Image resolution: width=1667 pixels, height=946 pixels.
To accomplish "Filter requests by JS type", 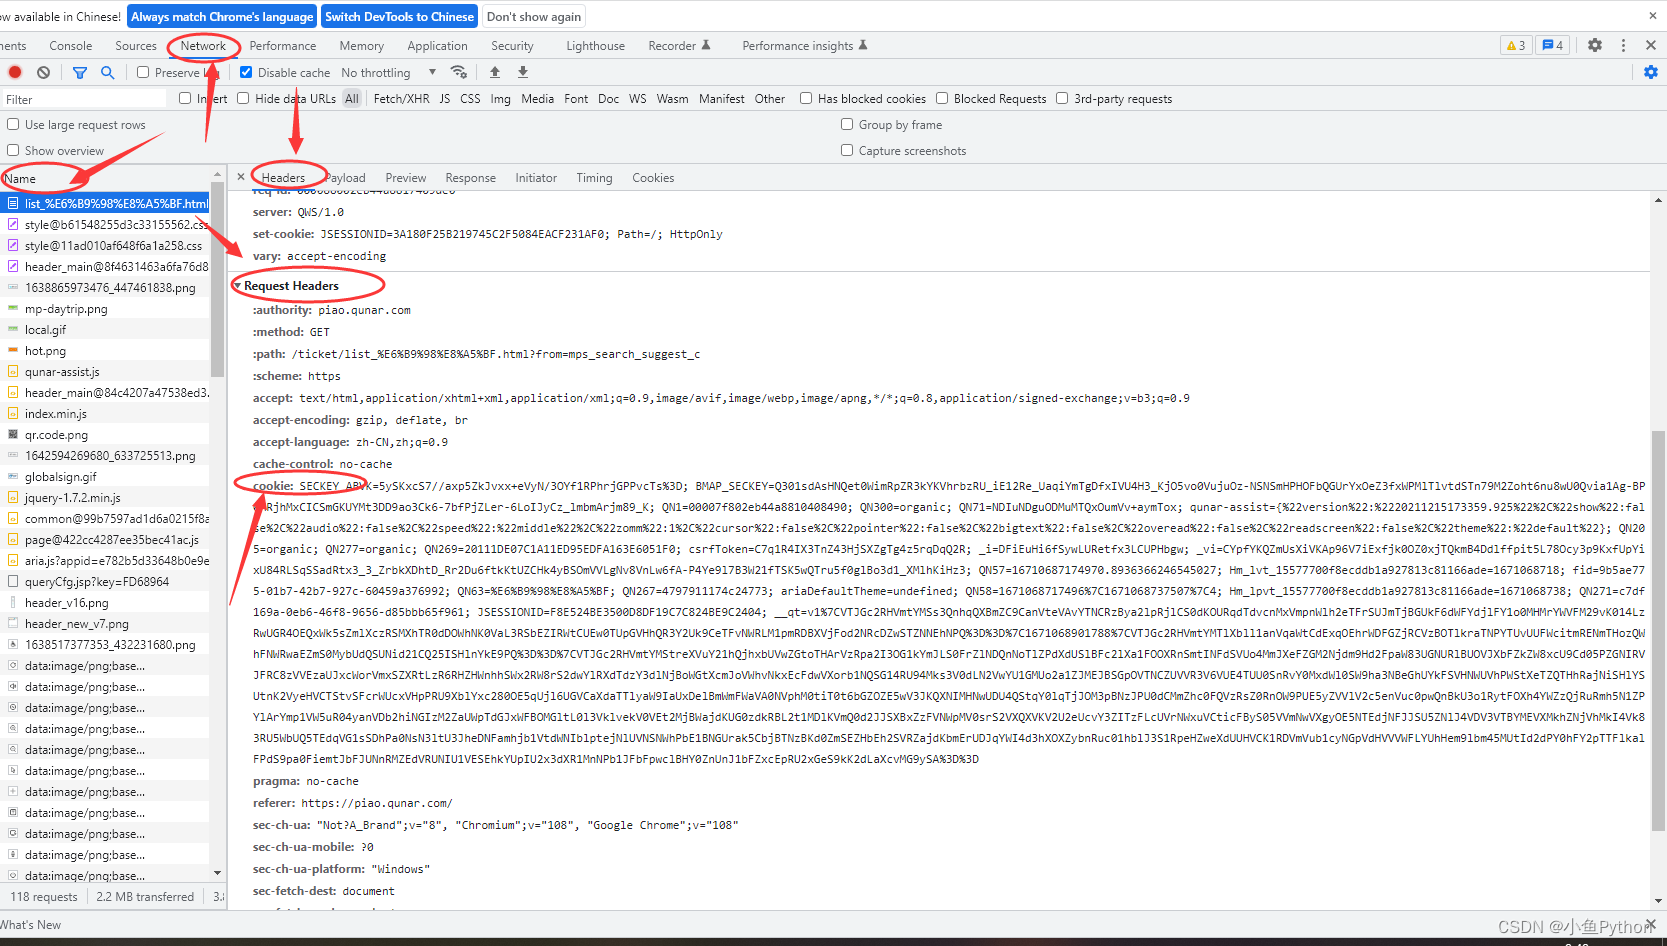I will [x=445, y=98].
